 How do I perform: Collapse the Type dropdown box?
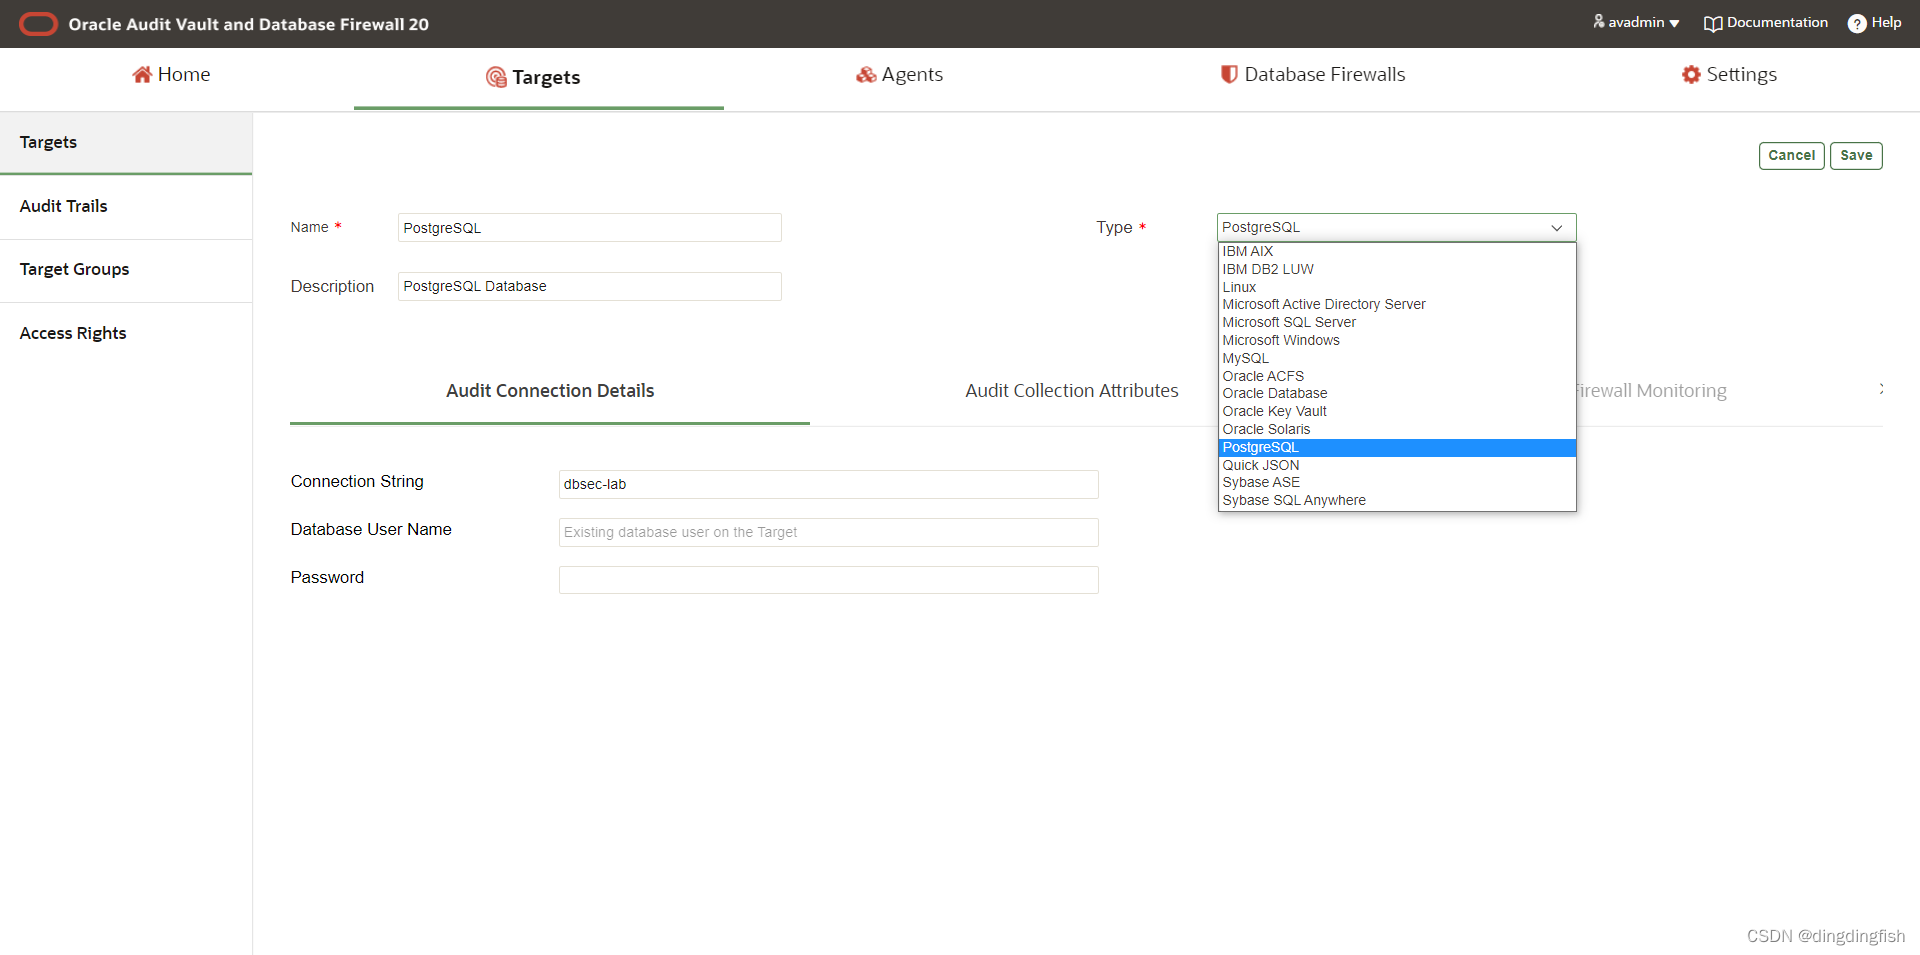click(x=1396, y=227)
